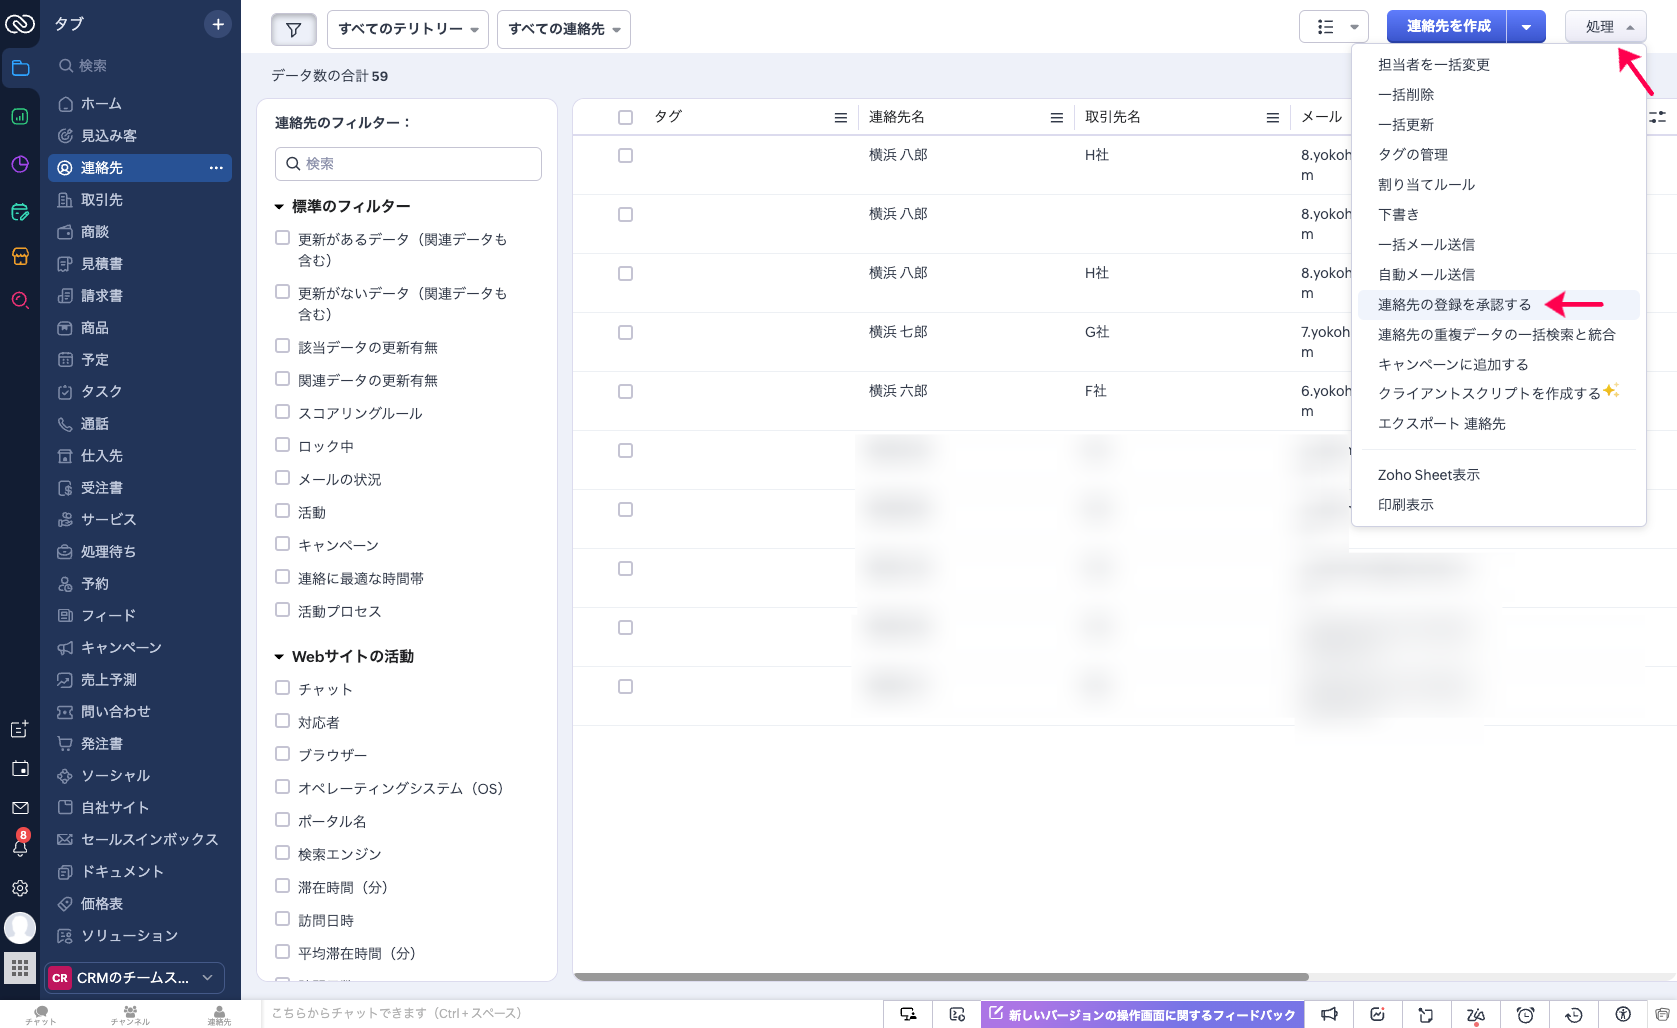The width and height of the screenshot is (1677, 1028).
Task: Open the settings gear in left rail
Action: (x=20, y=888)
